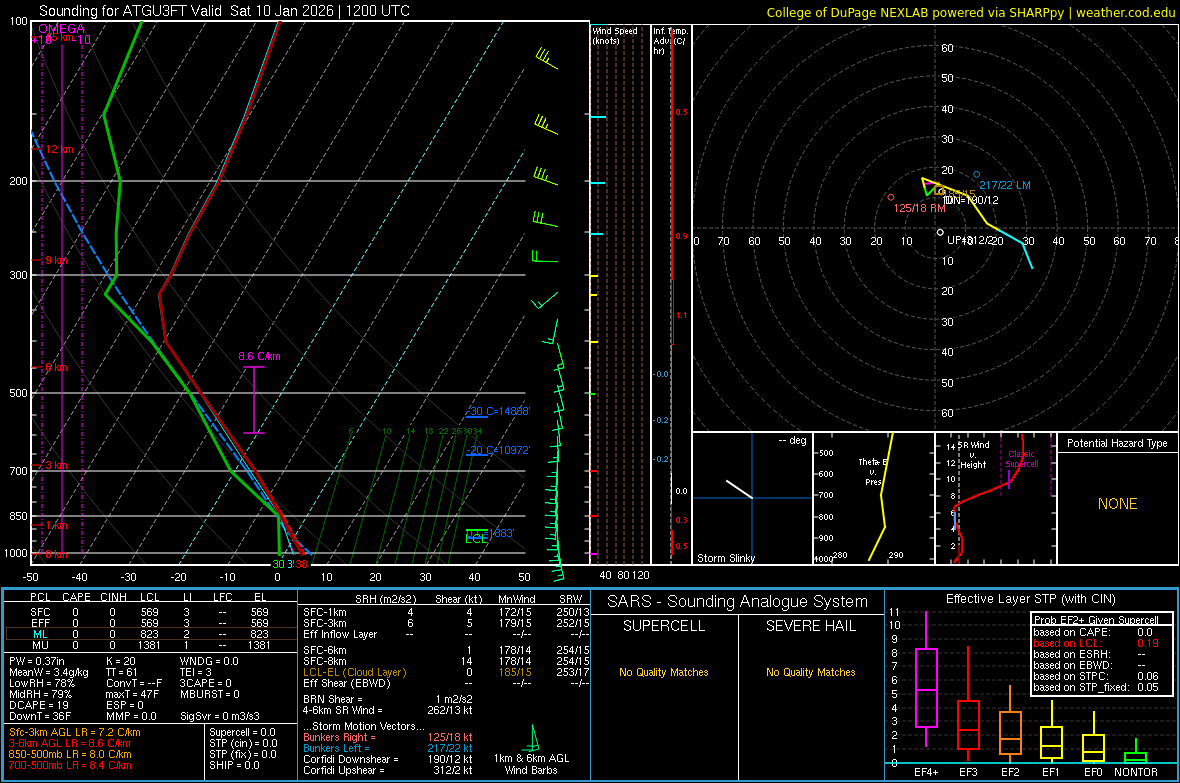Click the sounding title ATGU3FT Valid Sat 10 Jan 2026
The height and width of the screenshot is (783, 1180).
[x=224, y=11]
